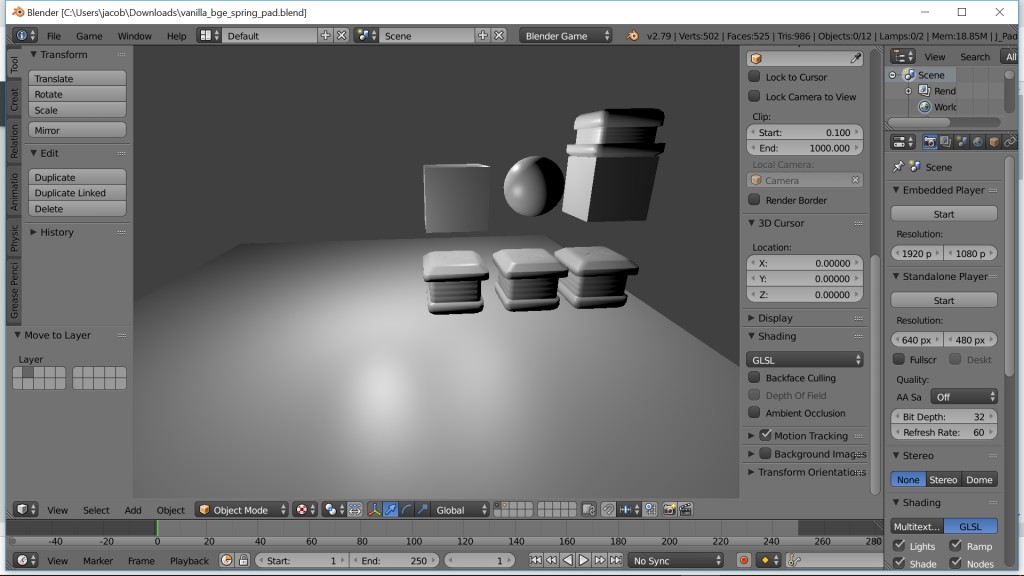Open the Game menu
This screenshot has height=576, width=1024.
89,35
